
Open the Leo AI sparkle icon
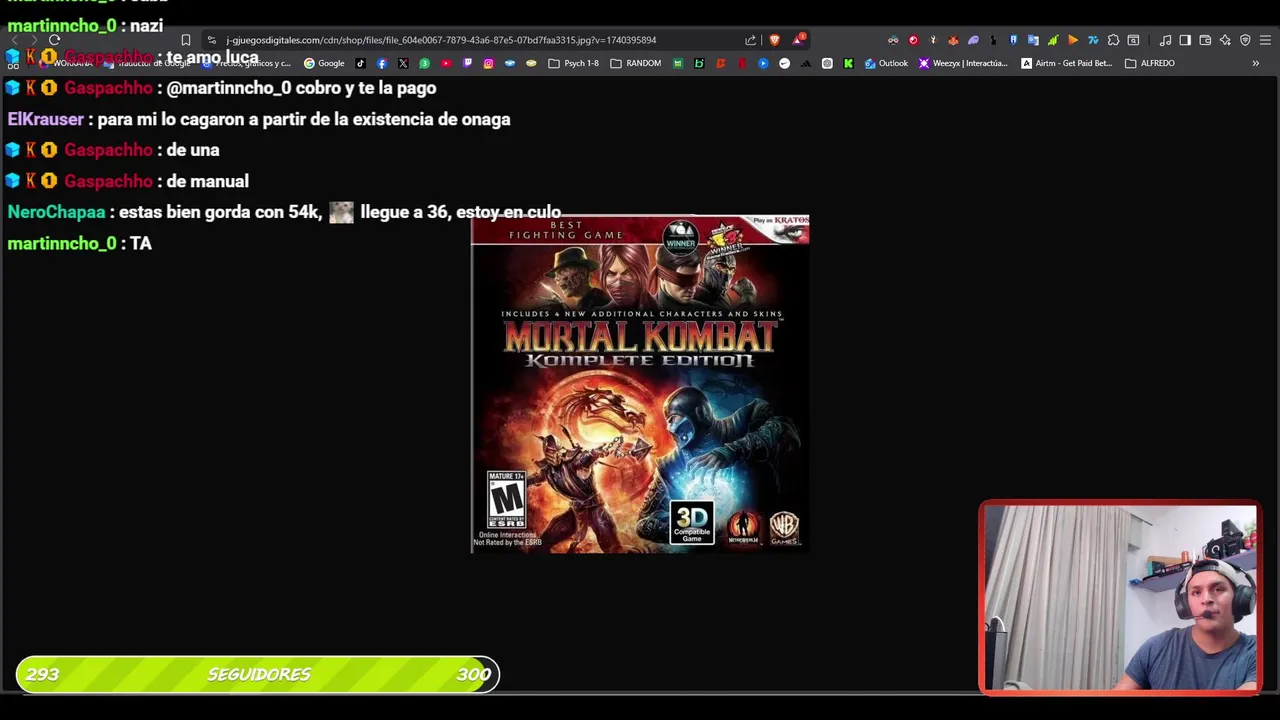pos(1225,40)
